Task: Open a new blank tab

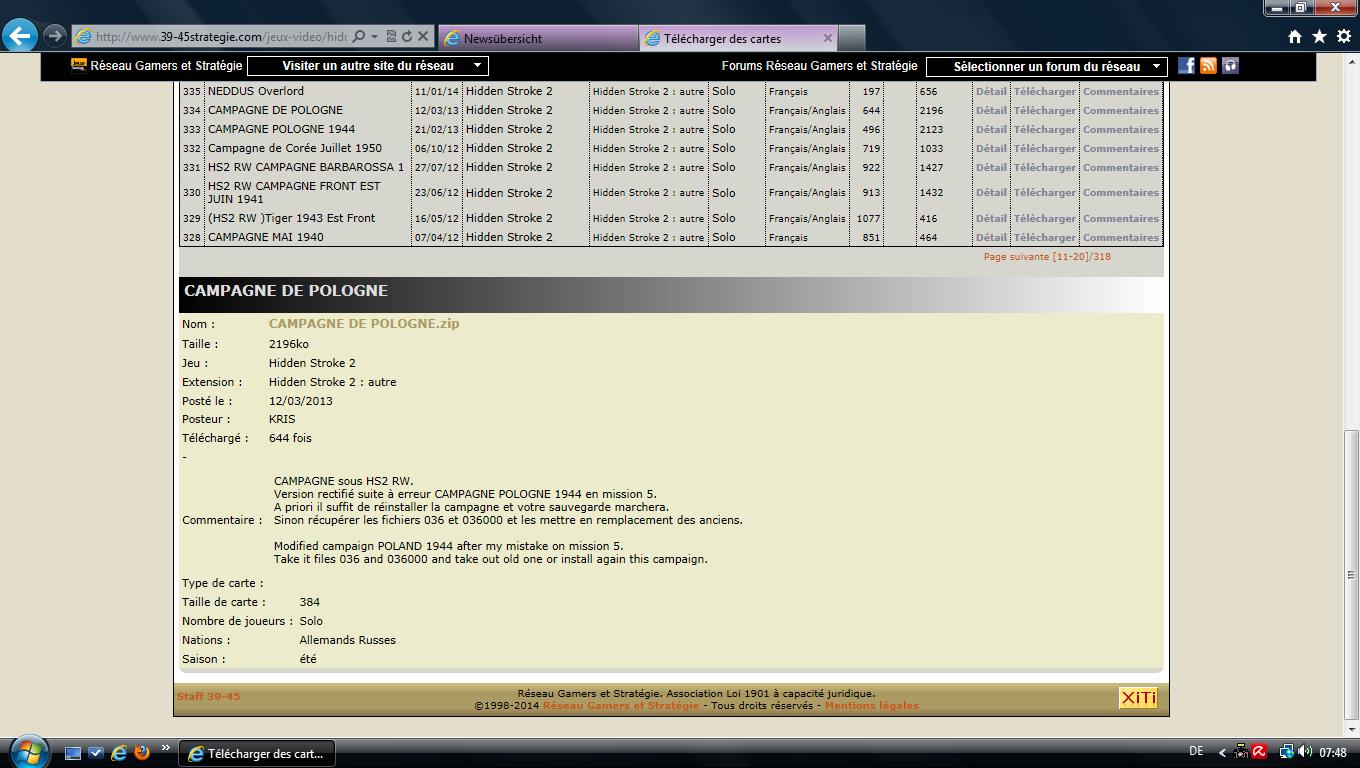Action: (851, 38)
